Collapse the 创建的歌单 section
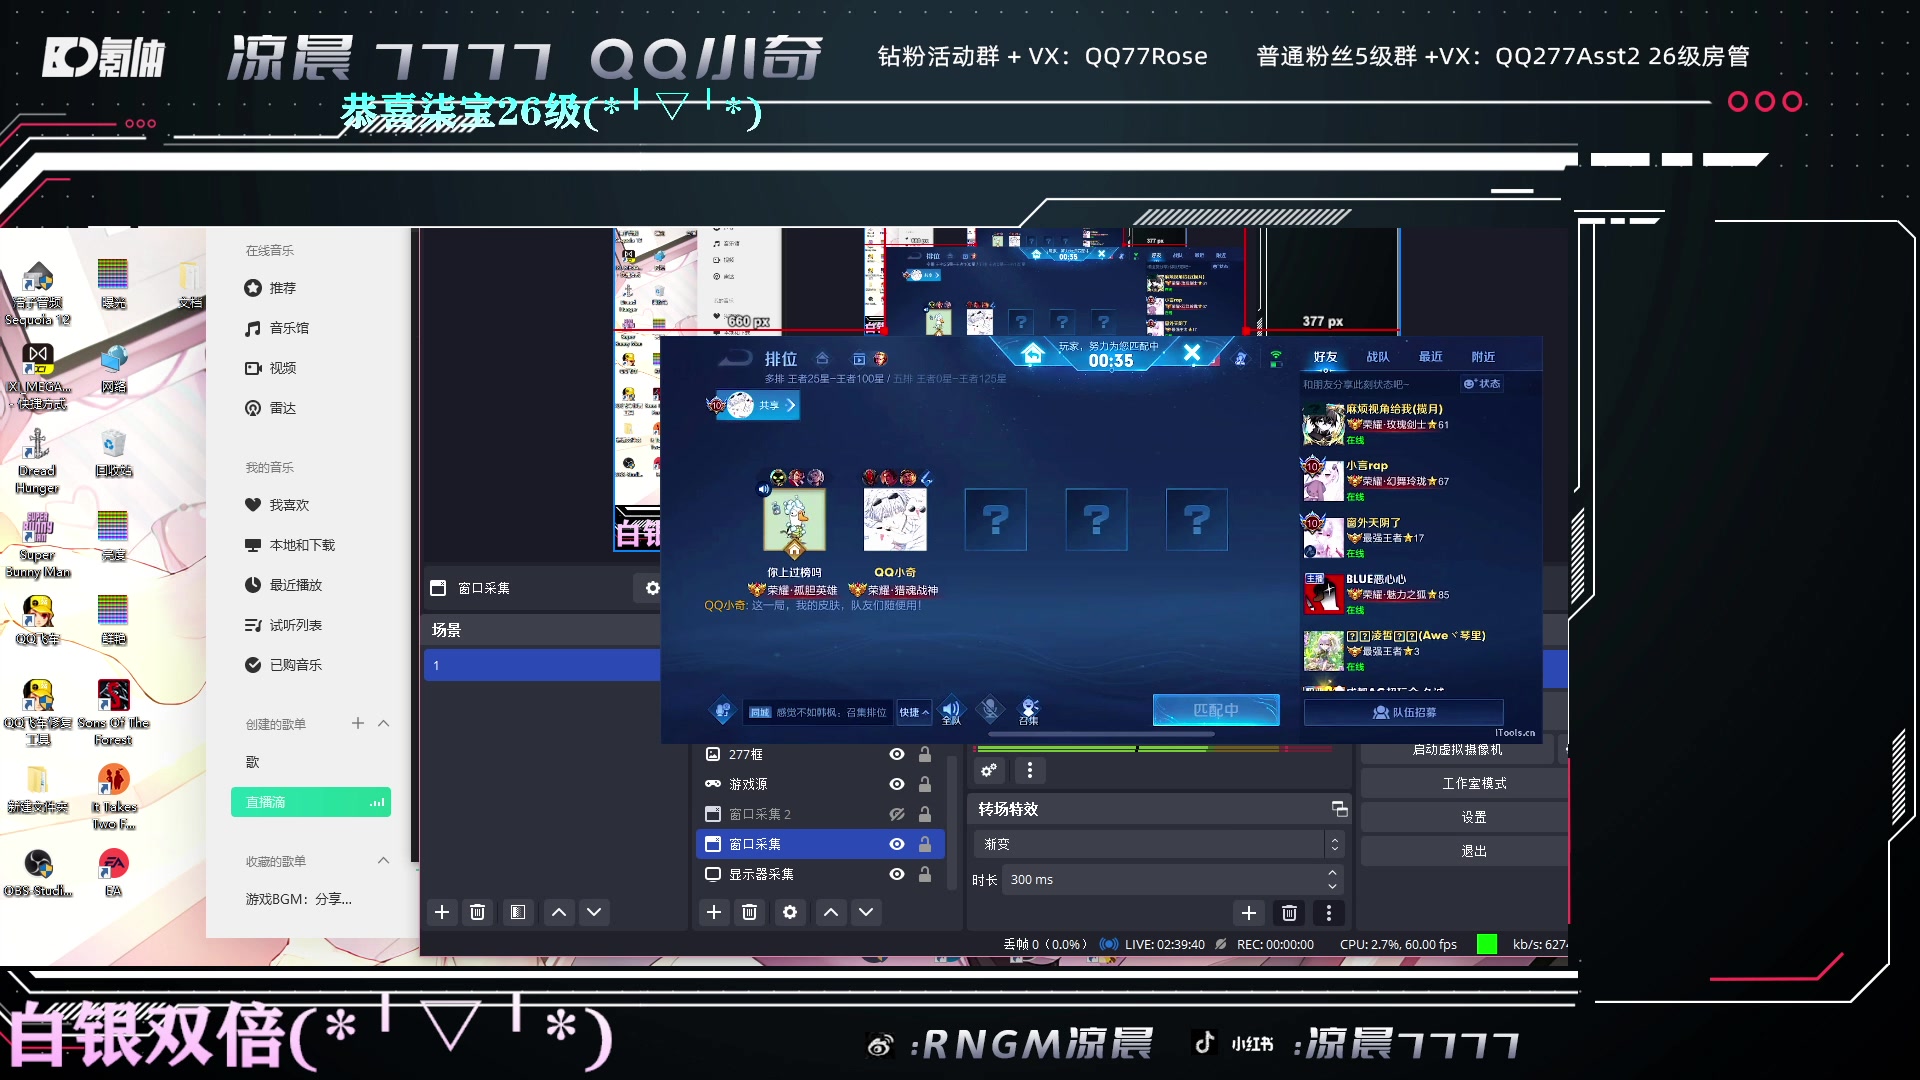 [384, 723]
